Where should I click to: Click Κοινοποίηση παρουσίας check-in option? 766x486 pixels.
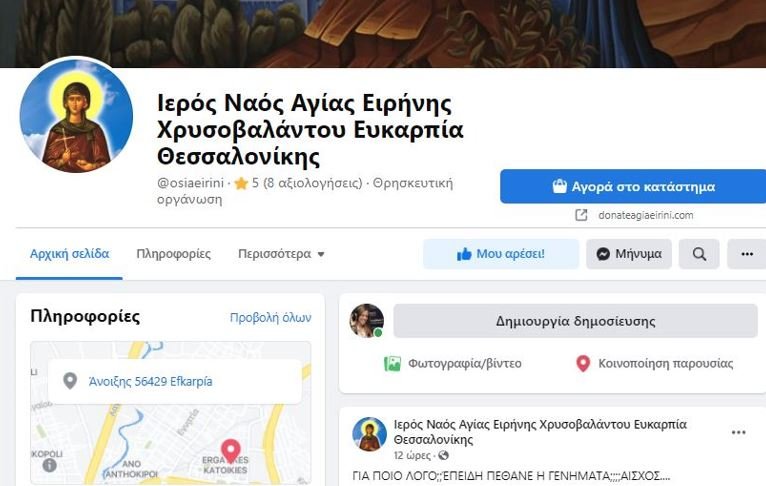point(655,363)
